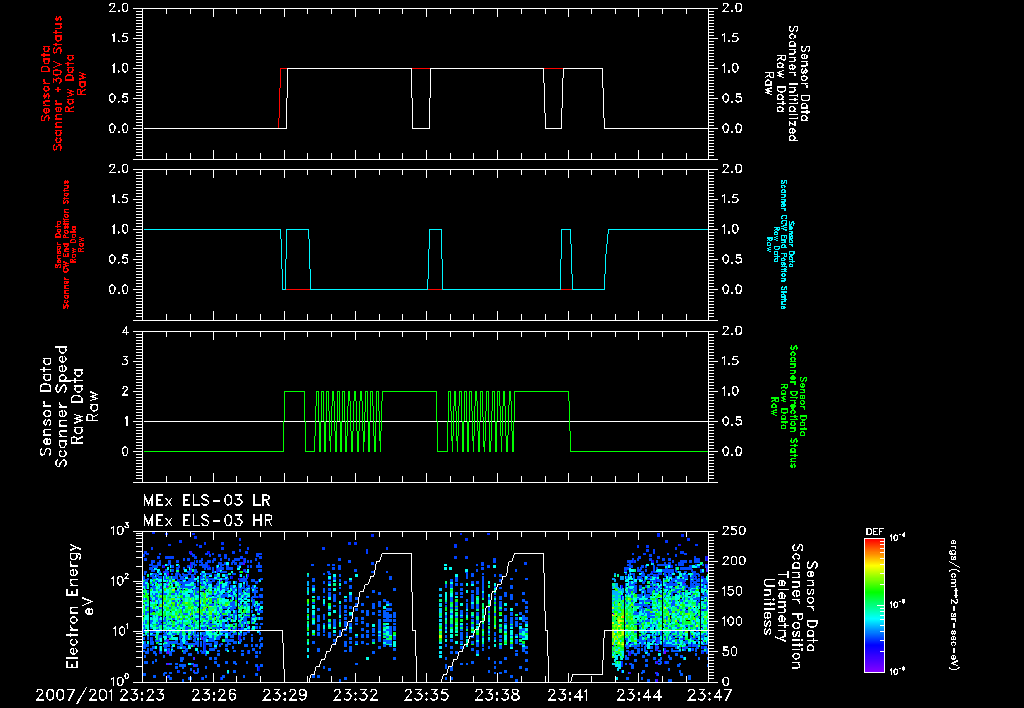Select the 23:44 time axis label
This screenshot has height=708, width=1024.
639,695
